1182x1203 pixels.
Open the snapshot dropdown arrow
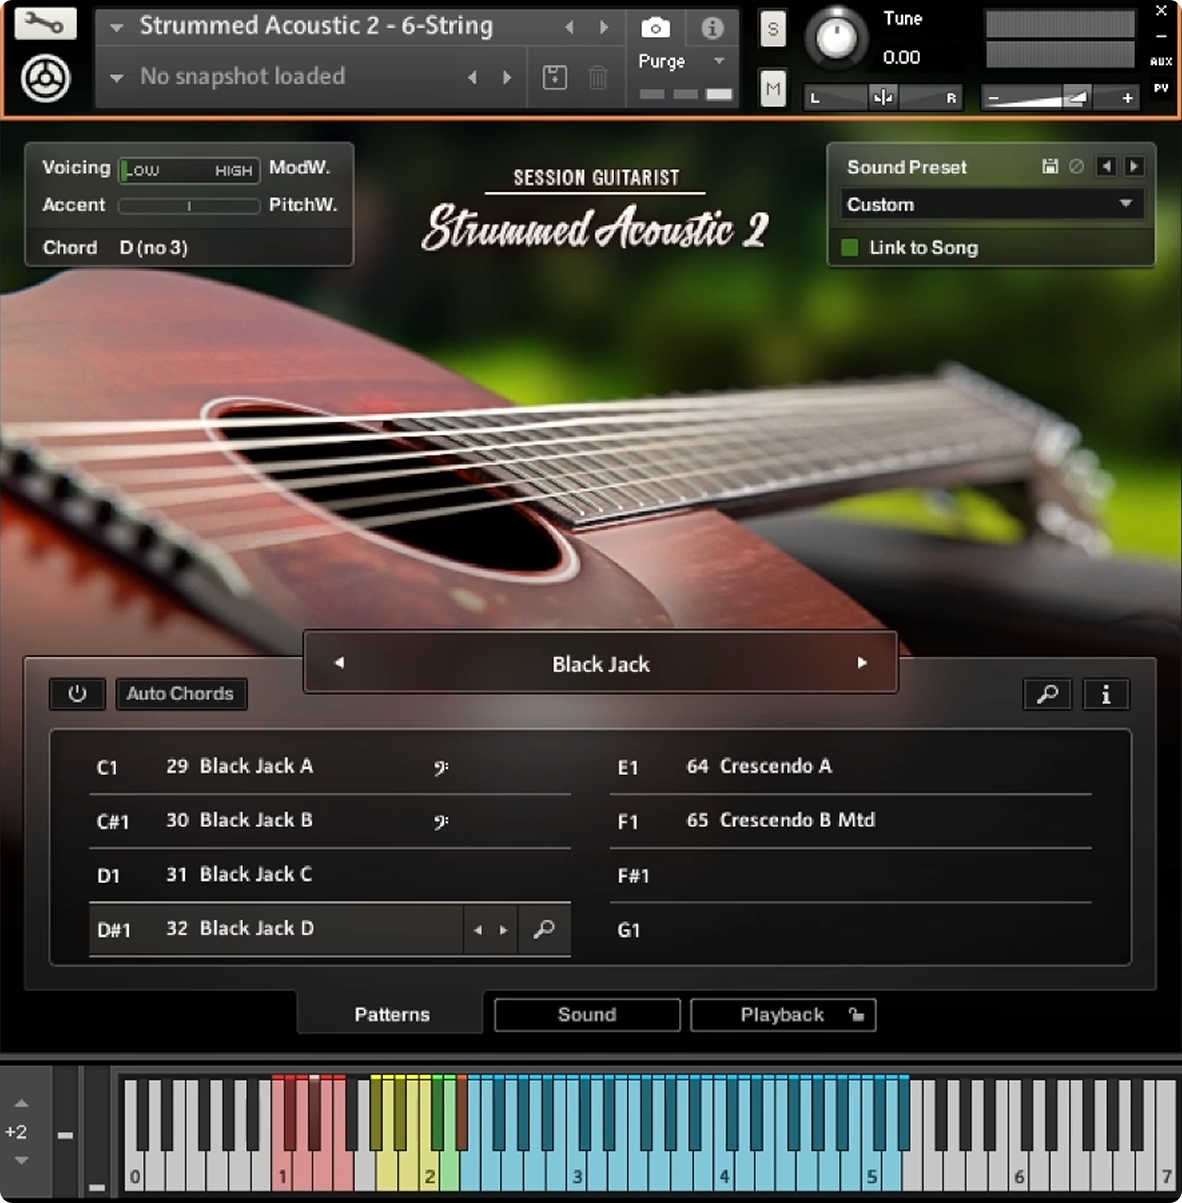(116, 78)
